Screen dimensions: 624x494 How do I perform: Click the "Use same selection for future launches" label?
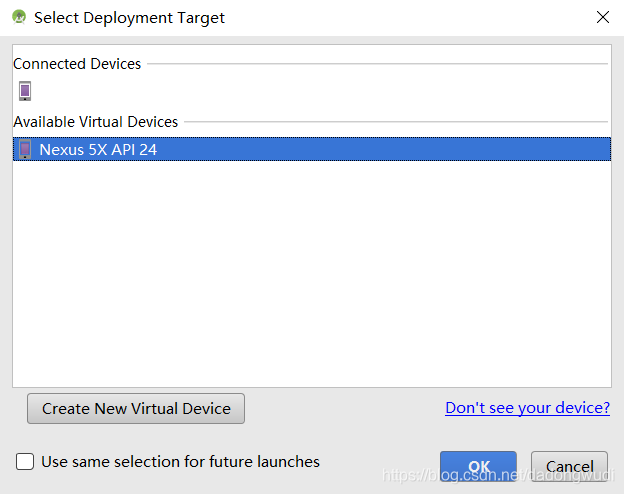(x=180, y=462)
